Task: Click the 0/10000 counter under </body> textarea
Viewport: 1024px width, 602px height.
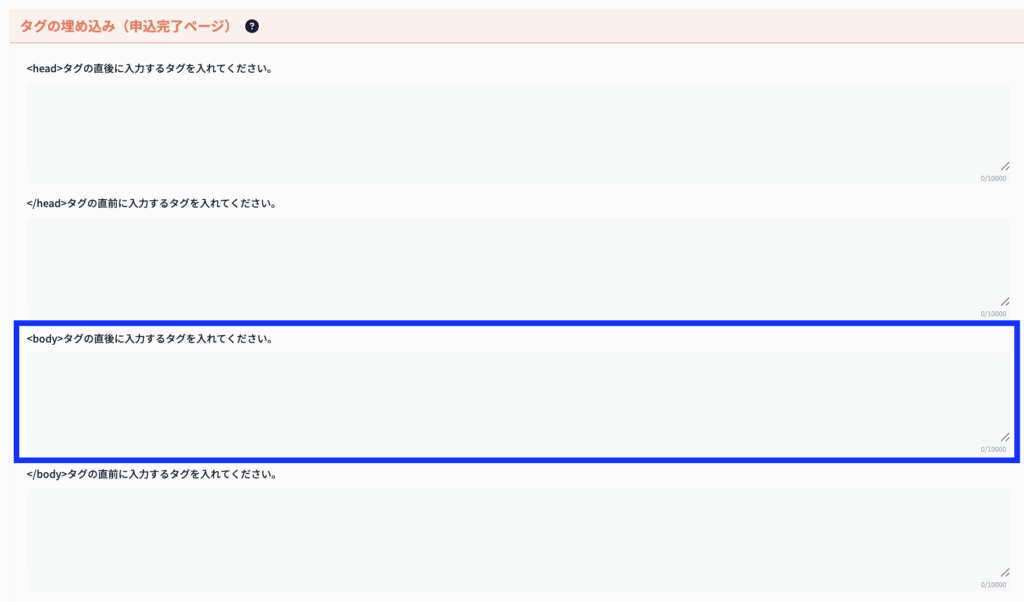Action: pyautogui.click(x=993, y=584)
